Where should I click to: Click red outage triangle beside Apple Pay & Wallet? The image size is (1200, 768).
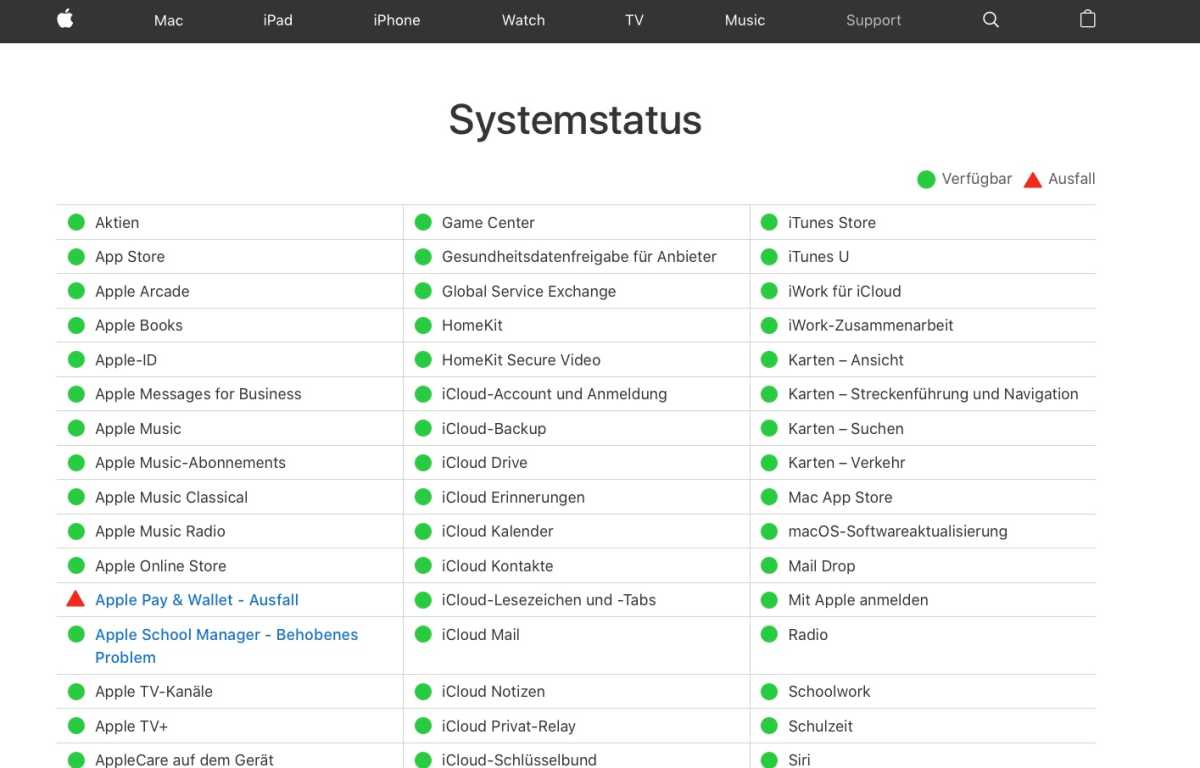pyautogui.click(x=75, y=599)
